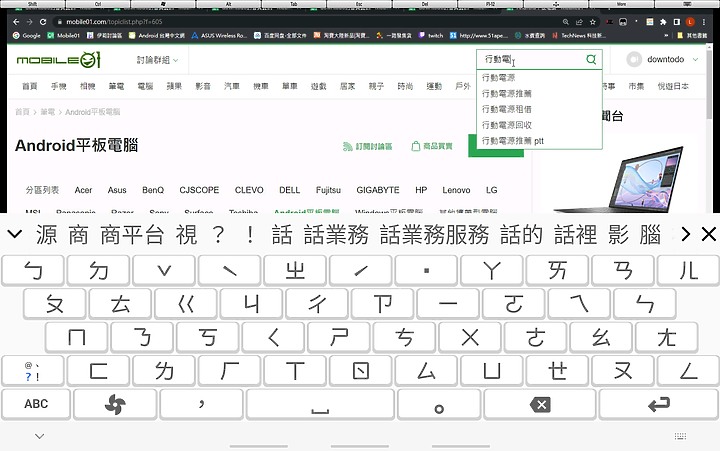Show more candidates with right arrow
720x451 pixels.
click(x=686, y=234)
